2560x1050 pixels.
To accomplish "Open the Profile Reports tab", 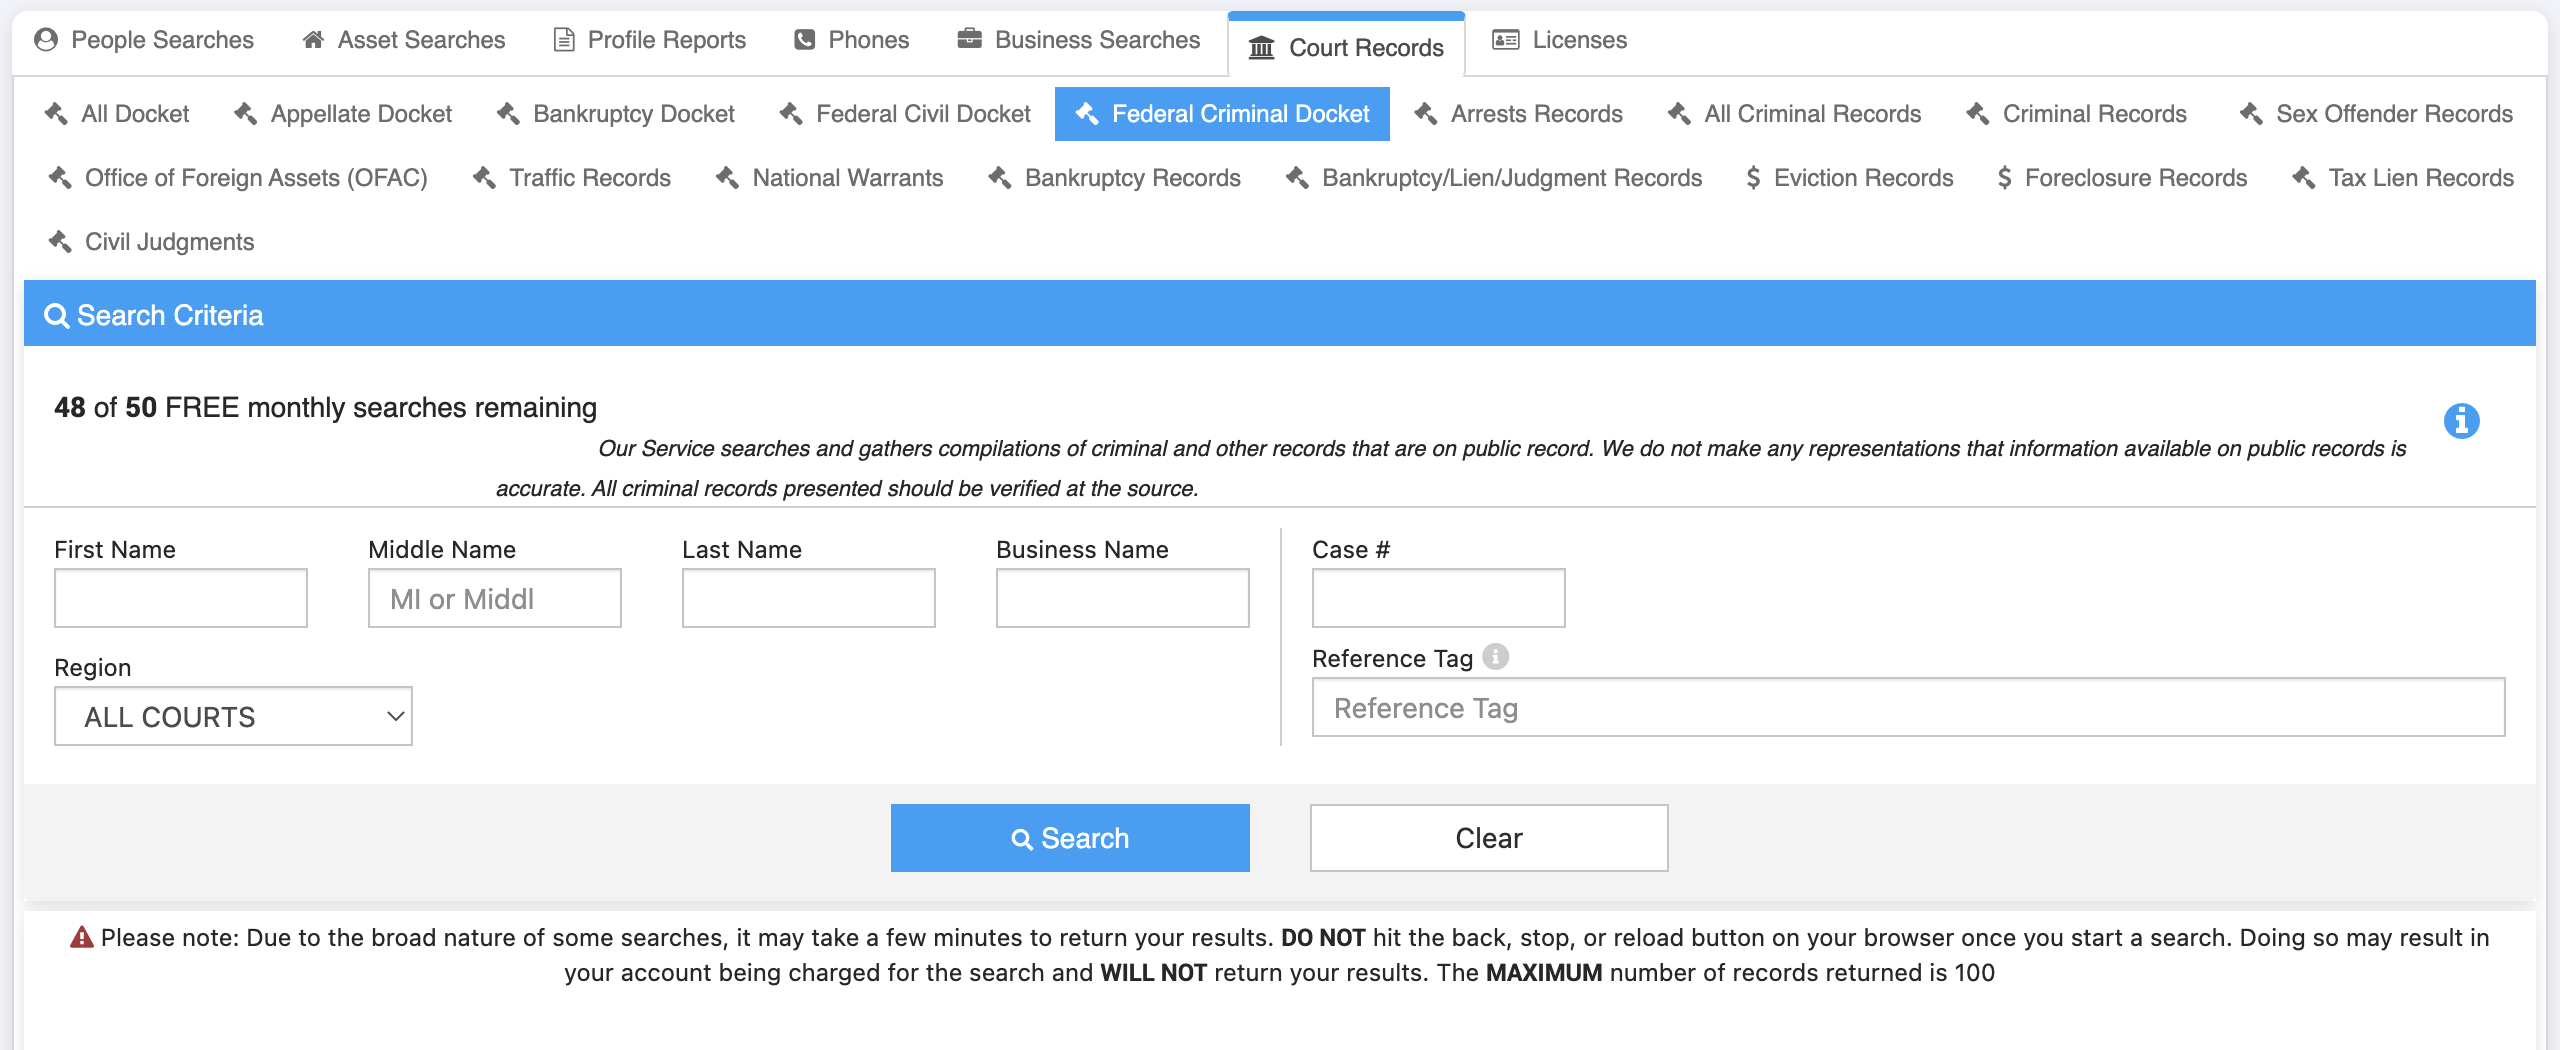I will (x=650, y=40).
